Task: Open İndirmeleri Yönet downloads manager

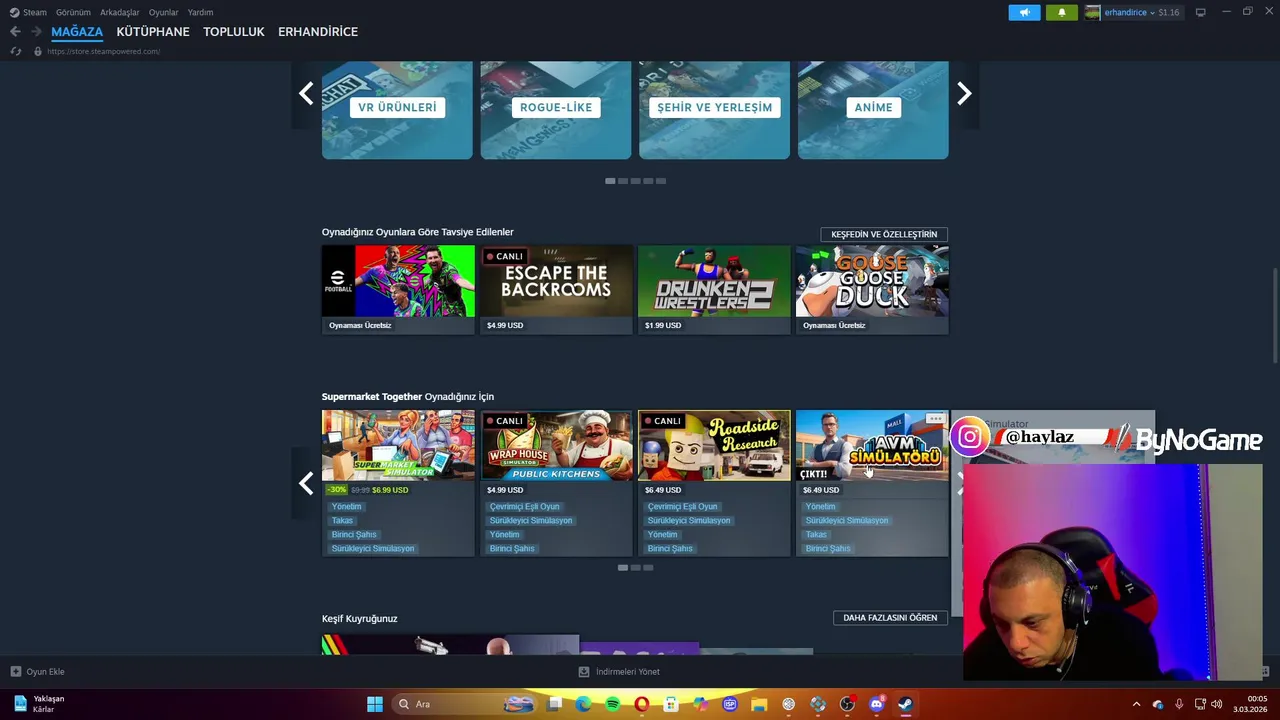Action: tap(620, 672)
